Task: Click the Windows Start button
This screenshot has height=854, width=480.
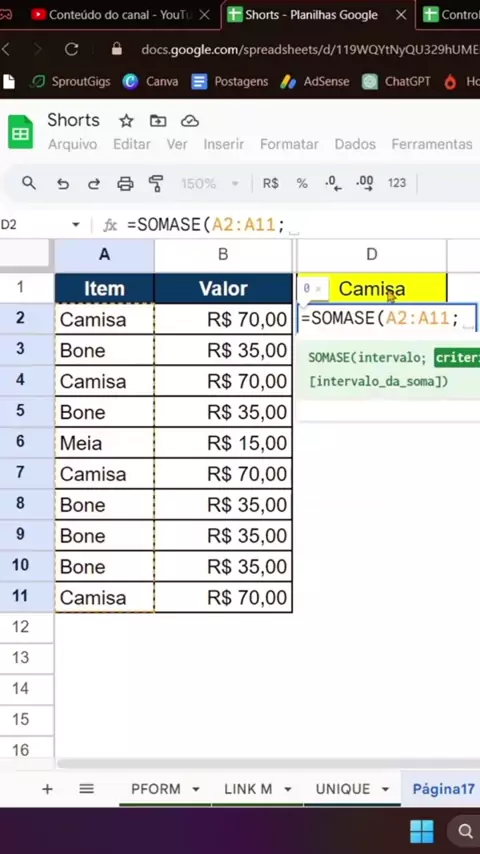Action: tap(422, 831)
